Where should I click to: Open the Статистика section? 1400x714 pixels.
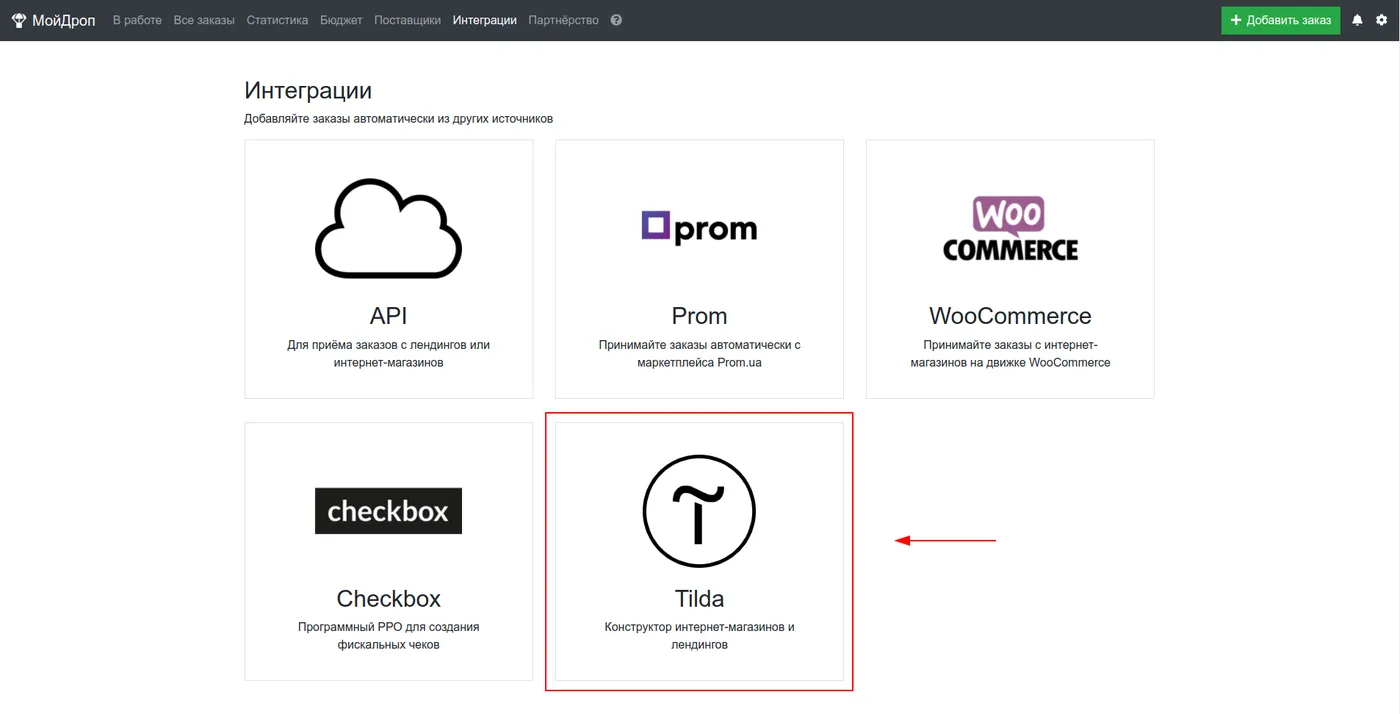[277, 20]
